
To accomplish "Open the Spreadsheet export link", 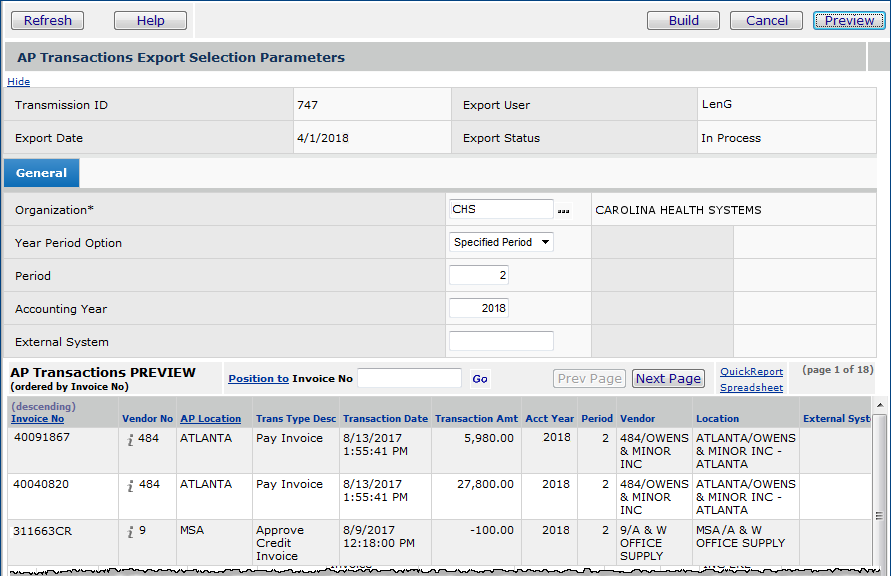I will pyautogui.click(x=751, y=387).
